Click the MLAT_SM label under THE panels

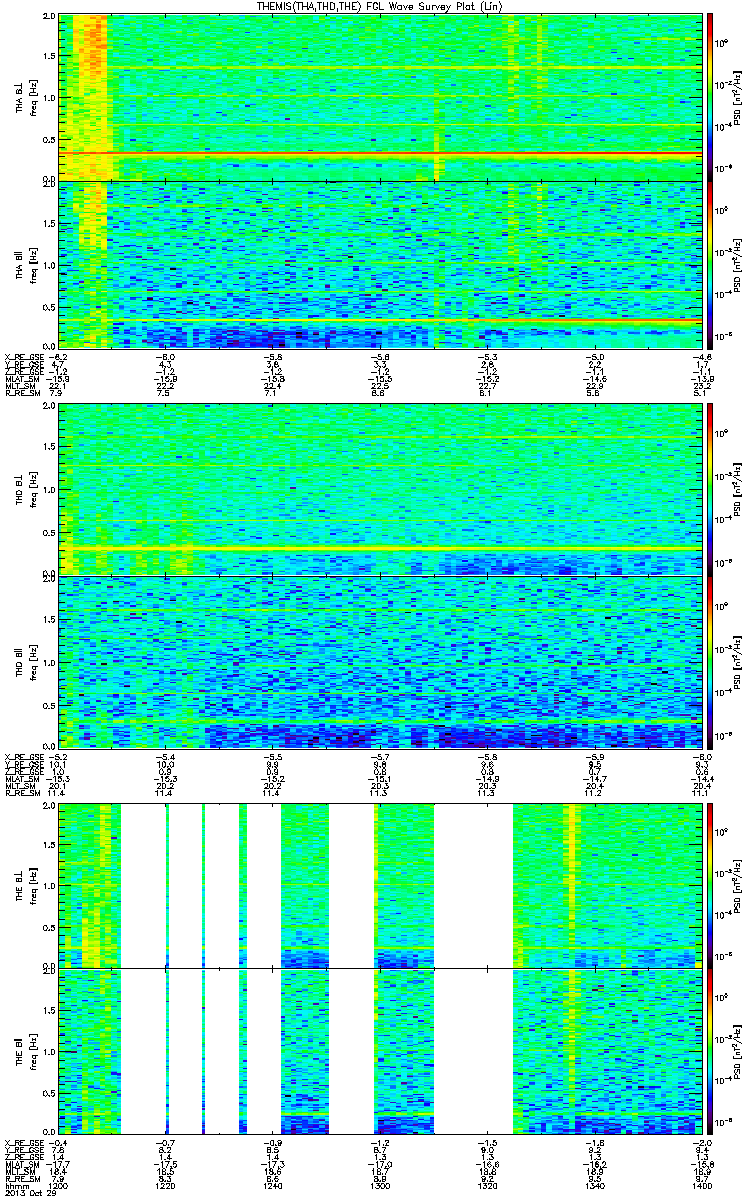tap(21, 1163)
